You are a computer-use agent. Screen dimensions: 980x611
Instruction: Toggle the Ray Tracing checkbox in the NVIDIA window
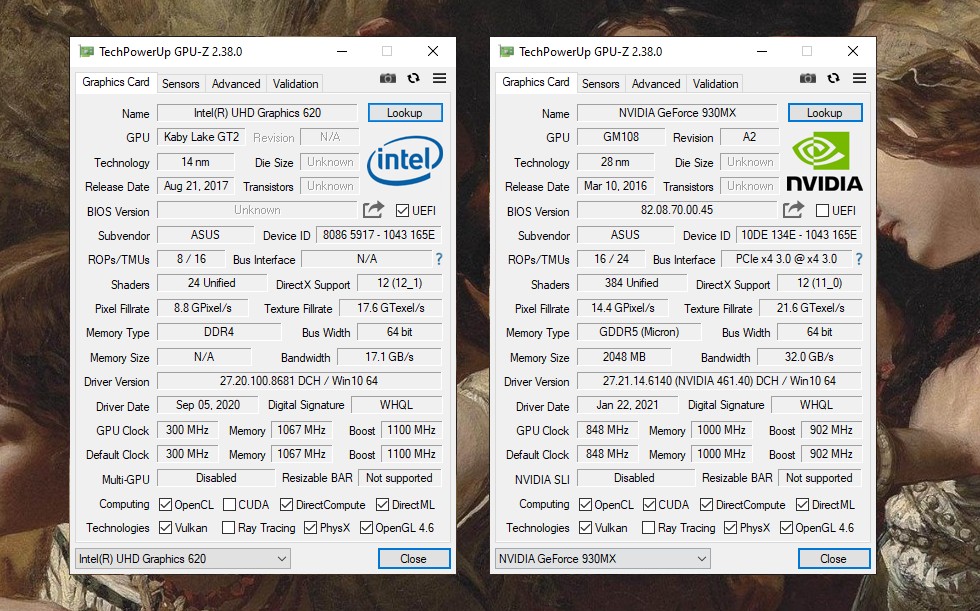pyautogui.click(x=648, y=528)
